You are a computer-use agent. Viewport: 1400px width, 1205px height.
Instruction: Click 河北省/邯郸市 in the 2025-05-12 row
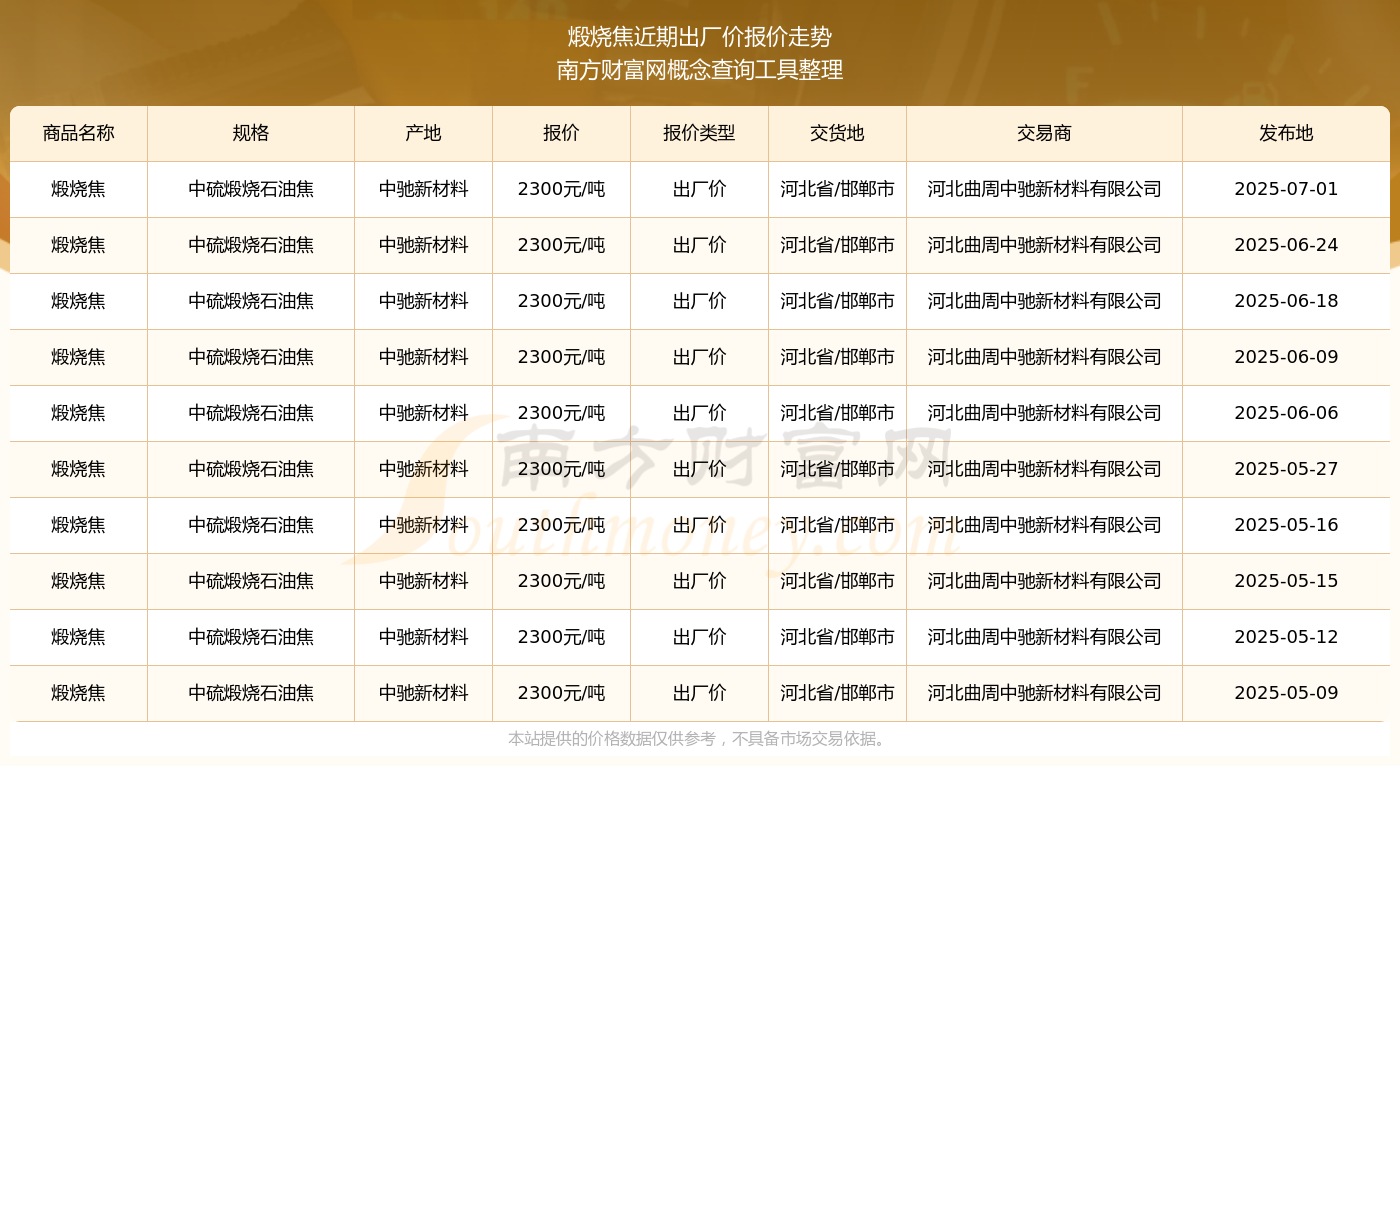pyautogui.click(x=838, y=637)
